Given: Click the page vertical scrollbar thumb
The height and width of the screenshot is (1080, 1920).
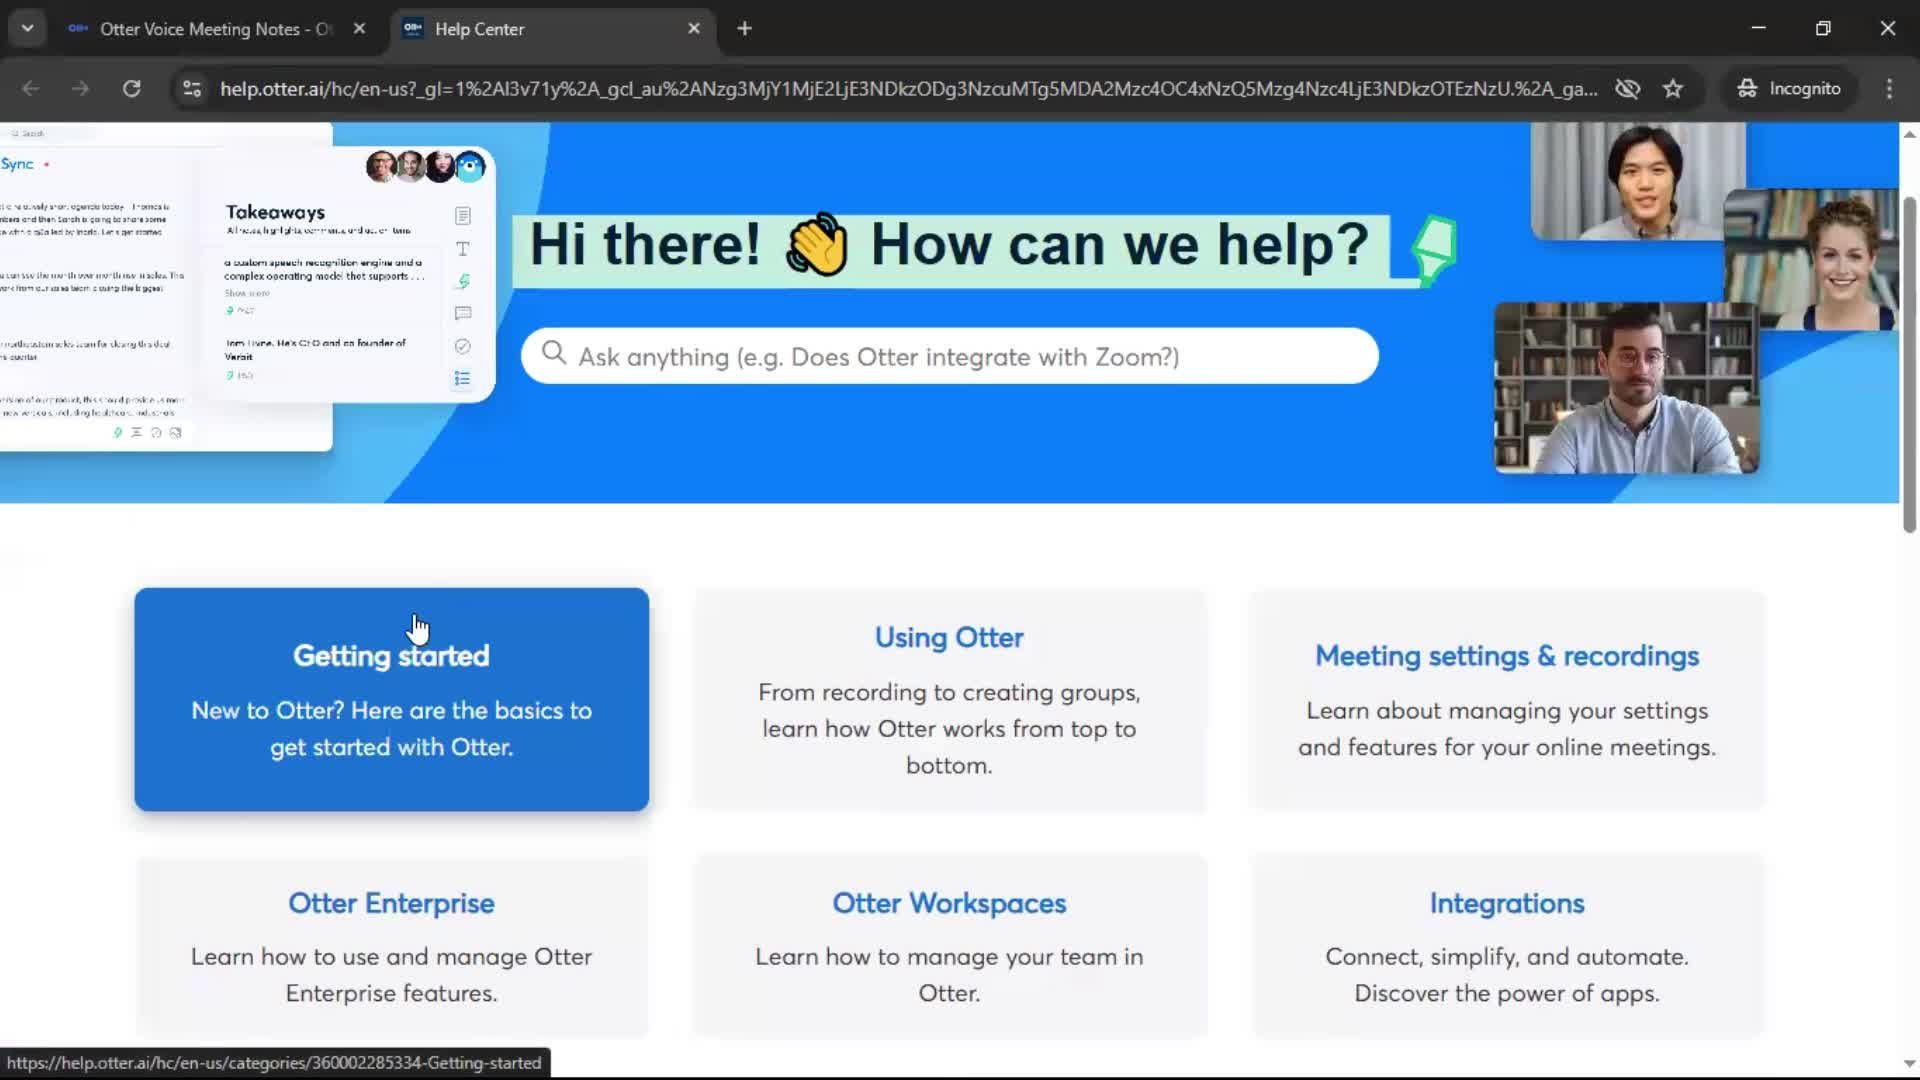Looking at the screenshot, I should (1909, 365).
